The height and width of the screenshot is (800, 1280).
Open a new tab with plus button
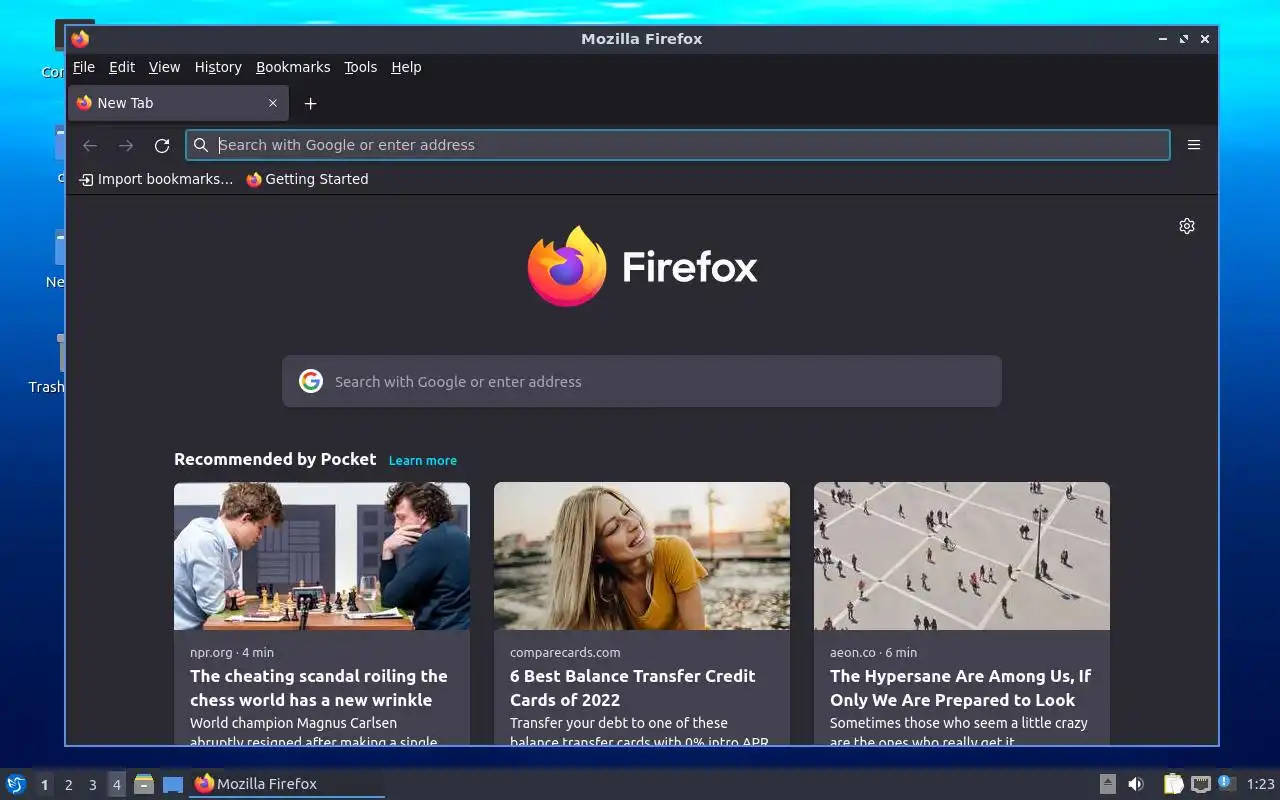point(310,103)
